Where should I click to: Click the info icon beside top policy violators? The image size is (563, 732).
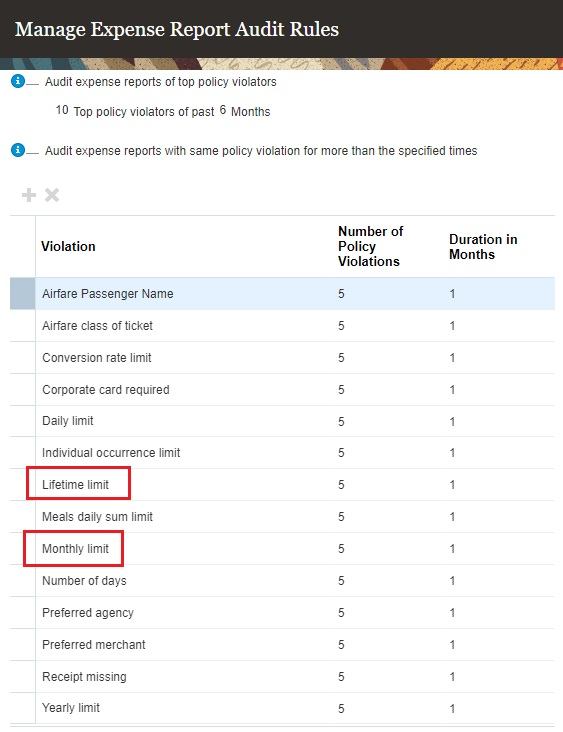point(18,81)
